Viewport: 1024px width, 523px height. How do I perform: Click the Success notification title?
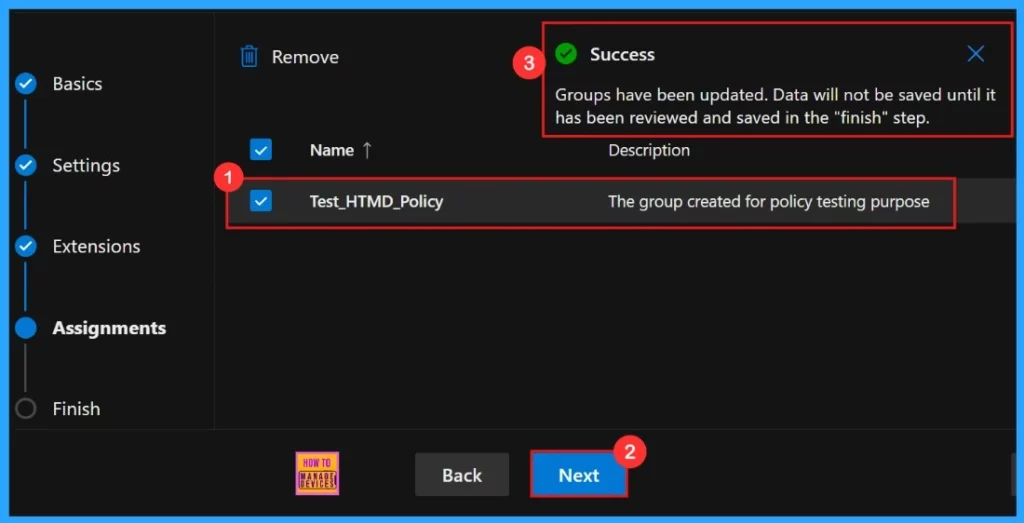pyautogui.click(x=622, y=54)
